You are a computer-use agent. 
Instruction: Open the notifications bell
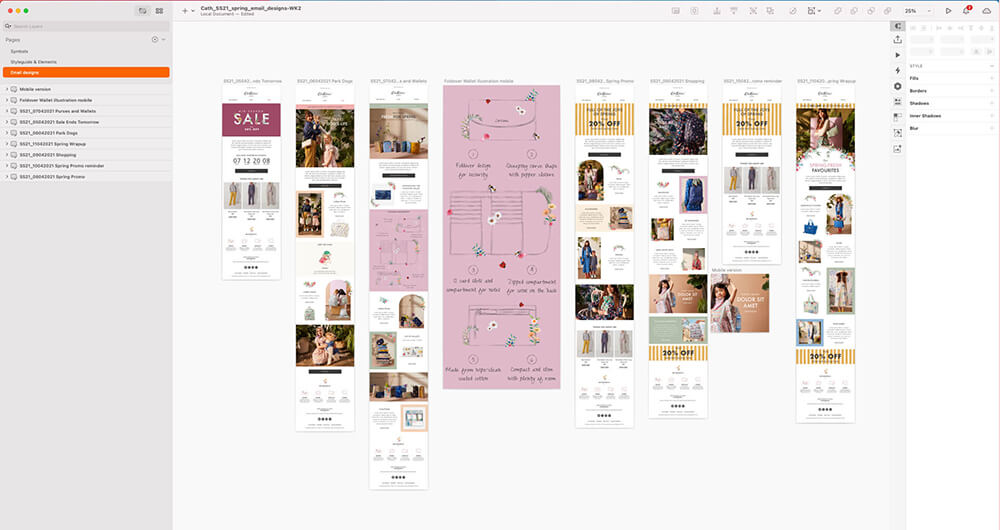pyautogui.click(x=966, y=10)
